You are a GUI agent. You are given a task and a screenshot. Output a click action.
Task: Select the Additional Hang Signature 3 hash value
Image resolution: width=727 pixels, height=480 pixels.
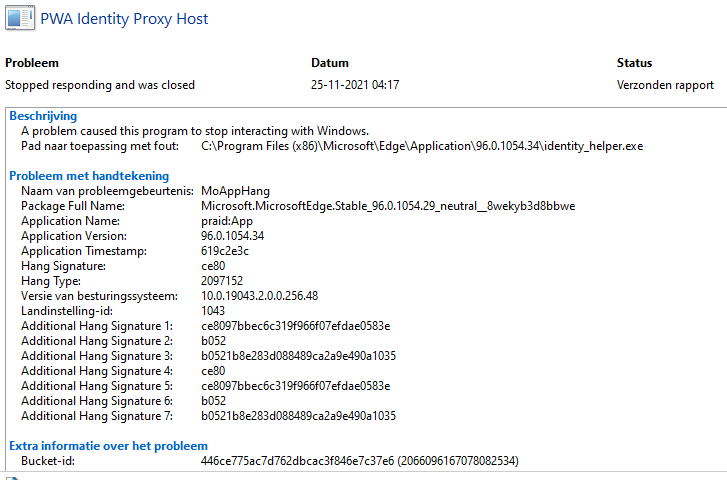(x=299, y=356)
